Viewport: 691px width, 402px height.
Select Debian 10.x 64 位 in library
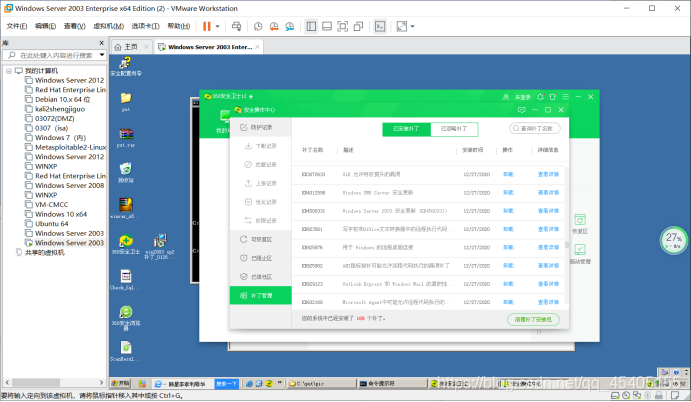click(63, 99)
